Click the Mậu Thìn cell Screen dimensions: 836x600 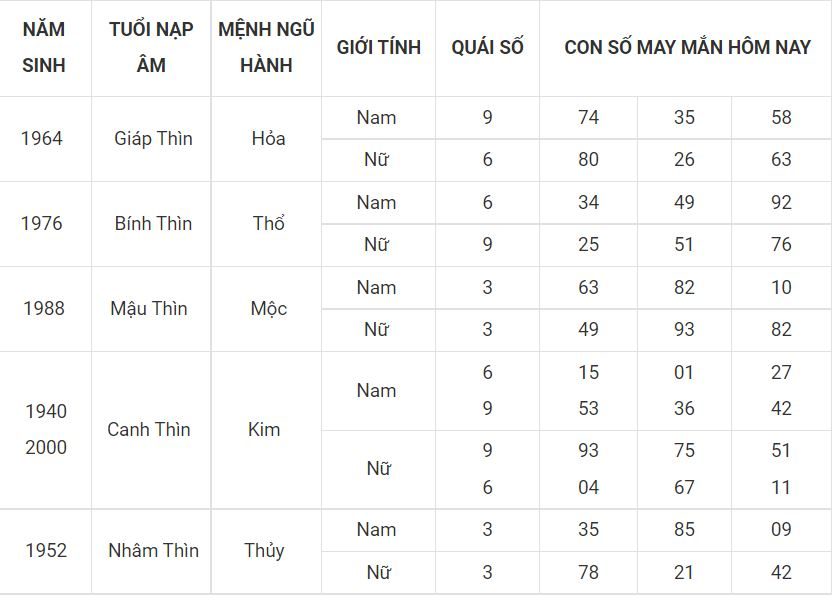(x=149, y=308)
